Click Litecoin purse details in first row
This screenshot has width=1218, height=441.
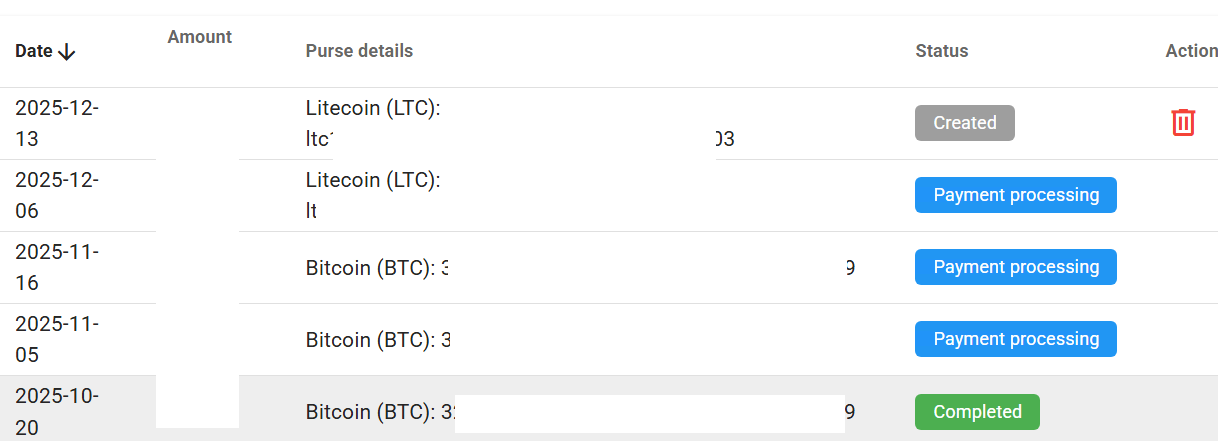tap(520, 123)
